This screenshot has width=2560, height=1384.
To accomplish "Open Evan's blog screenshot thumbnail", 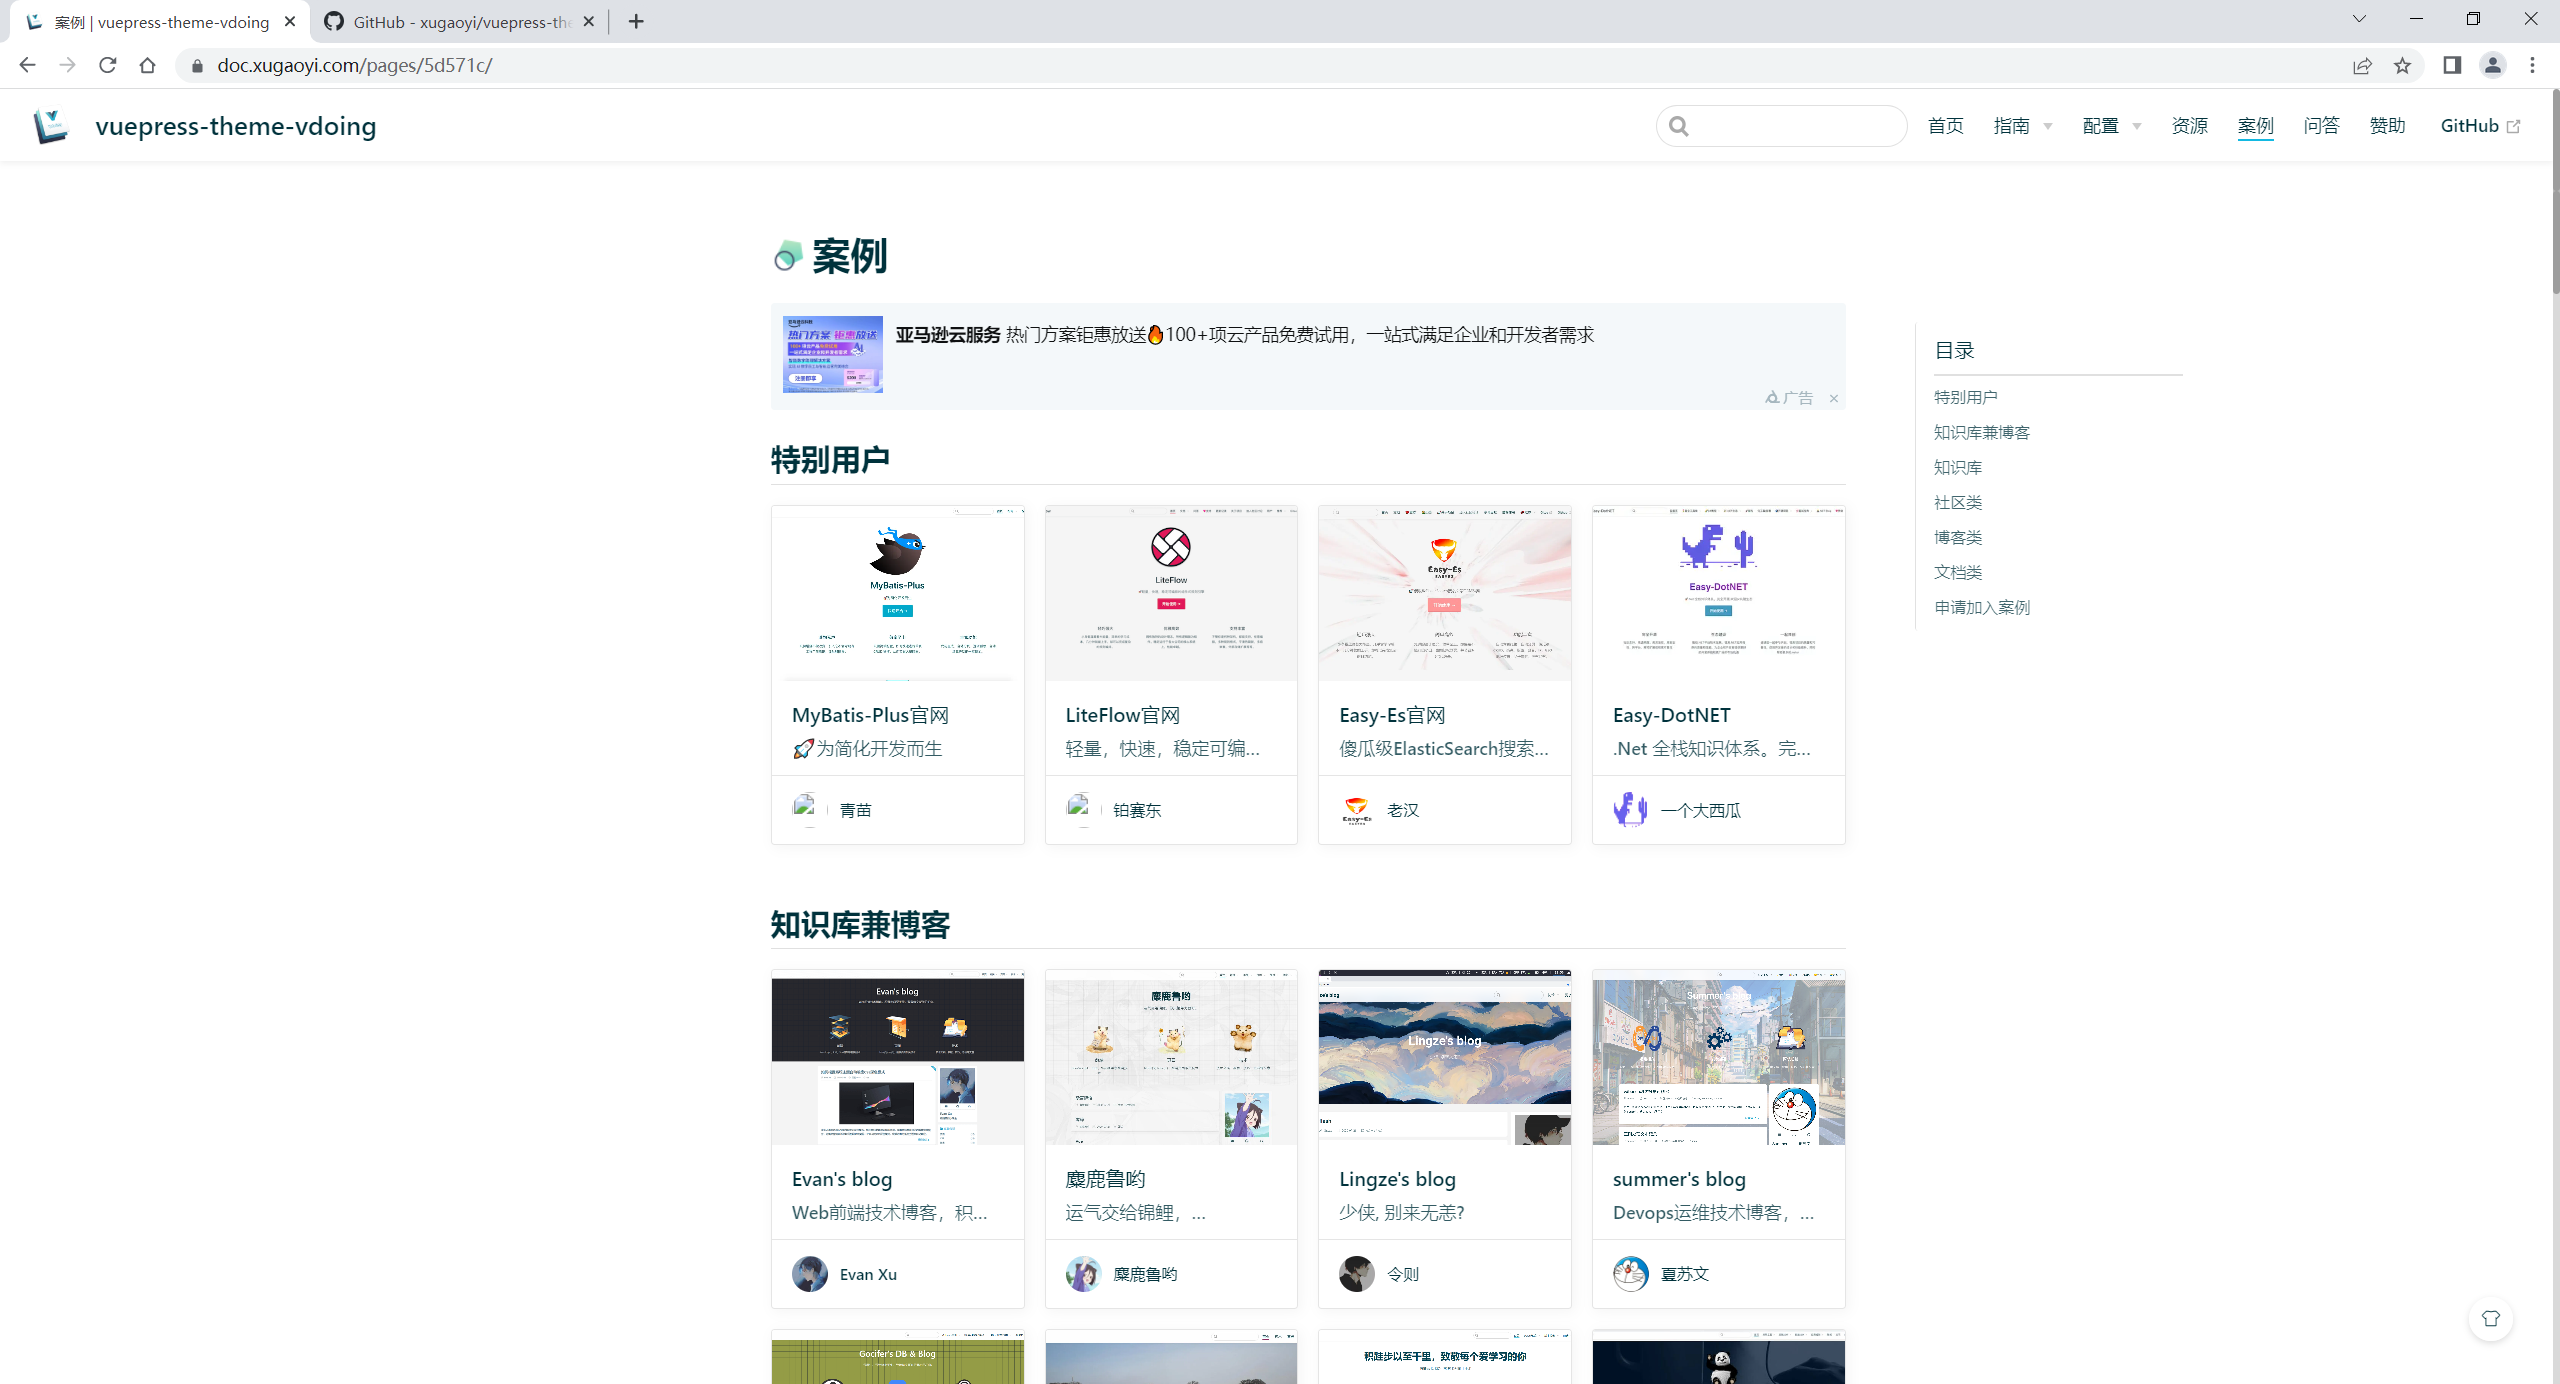I will point(897,1057).
